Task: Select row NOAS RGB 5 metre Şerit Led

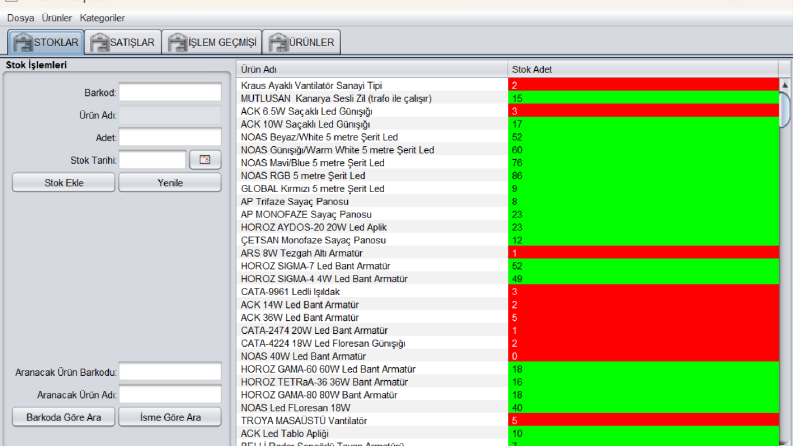Action: tap(508, 175)
